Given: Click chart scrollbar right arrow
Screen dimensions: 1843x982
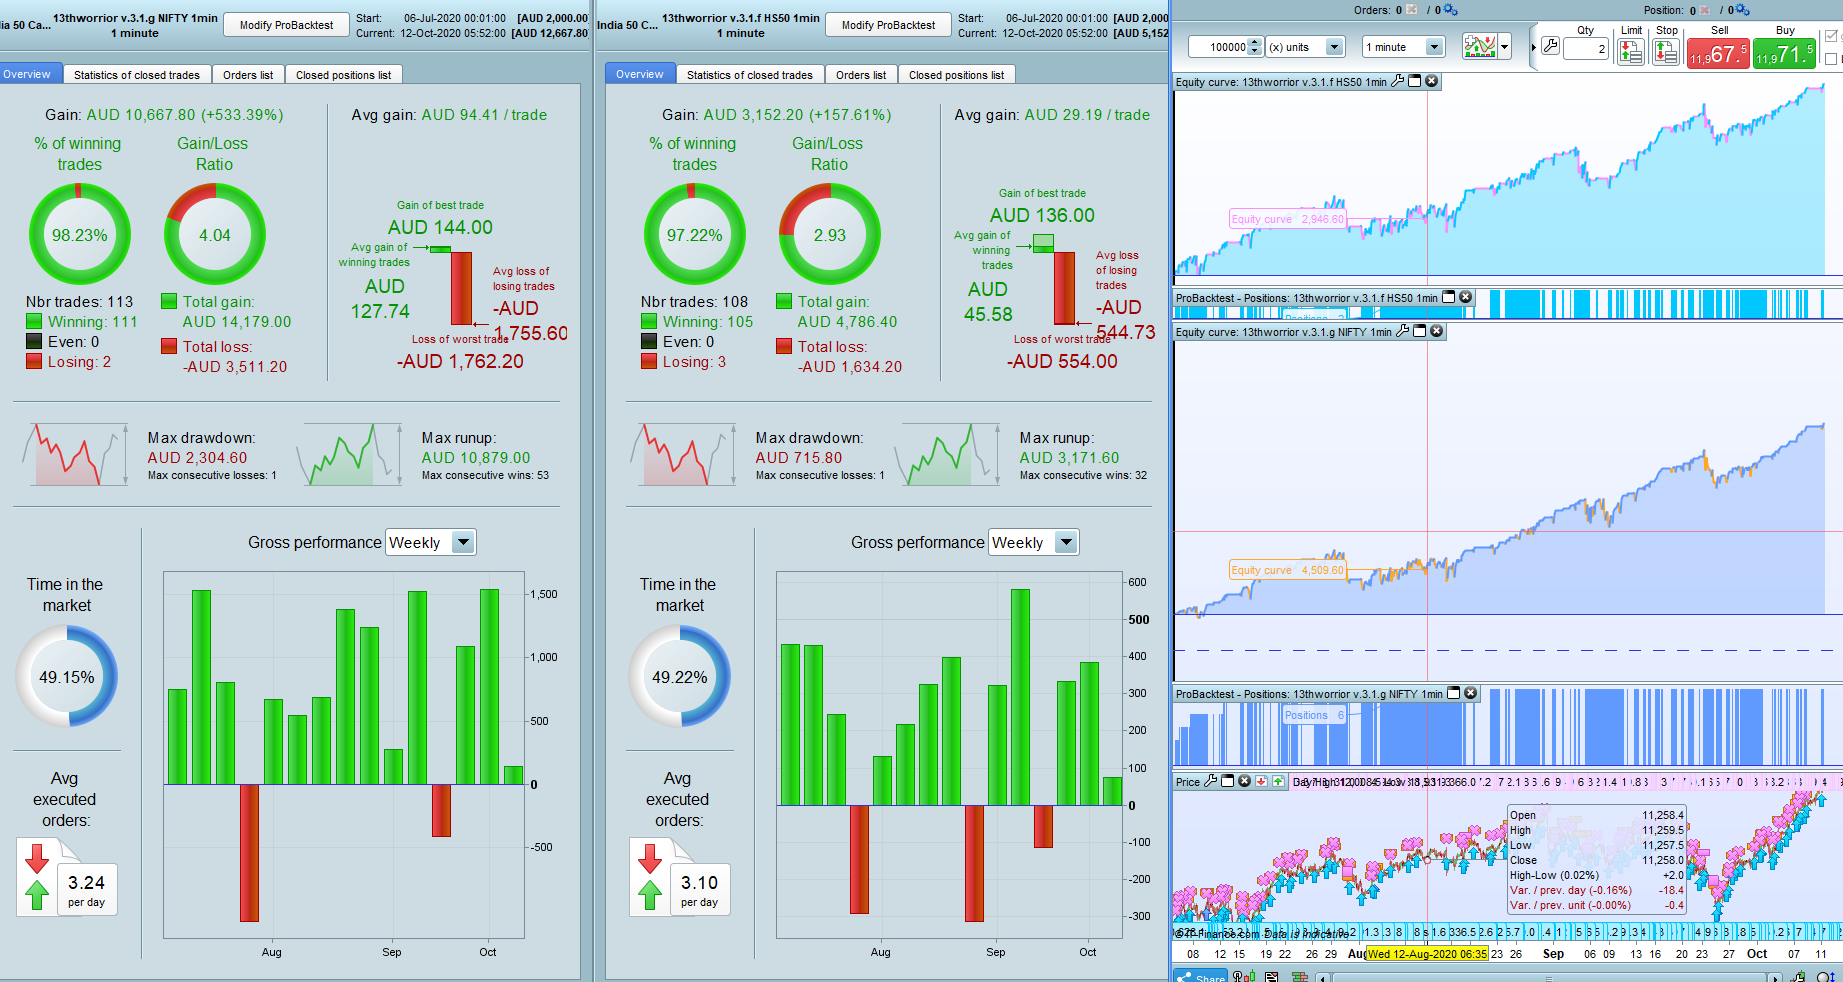Looking at the screenshot, I should tap(1776, 977).
